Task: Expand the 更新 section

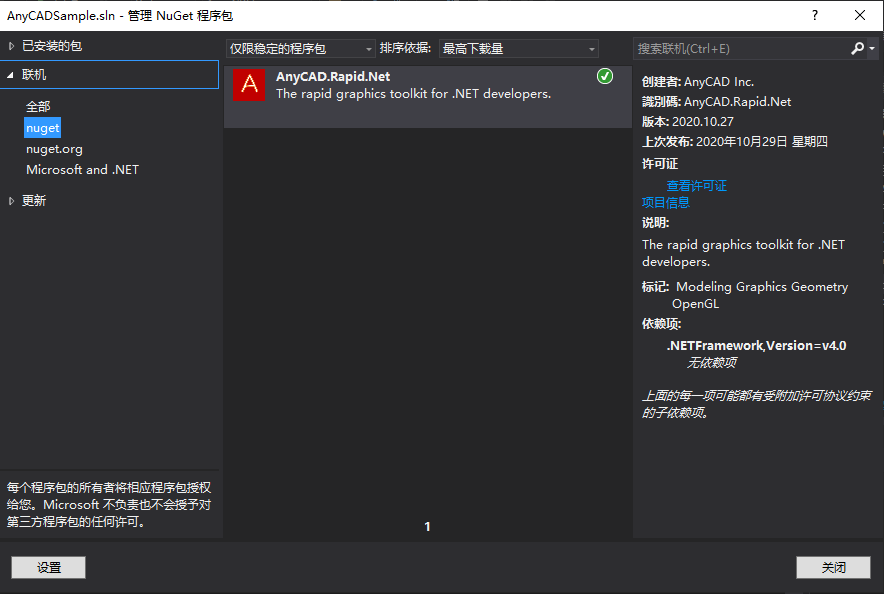Action: pos(12,201)
